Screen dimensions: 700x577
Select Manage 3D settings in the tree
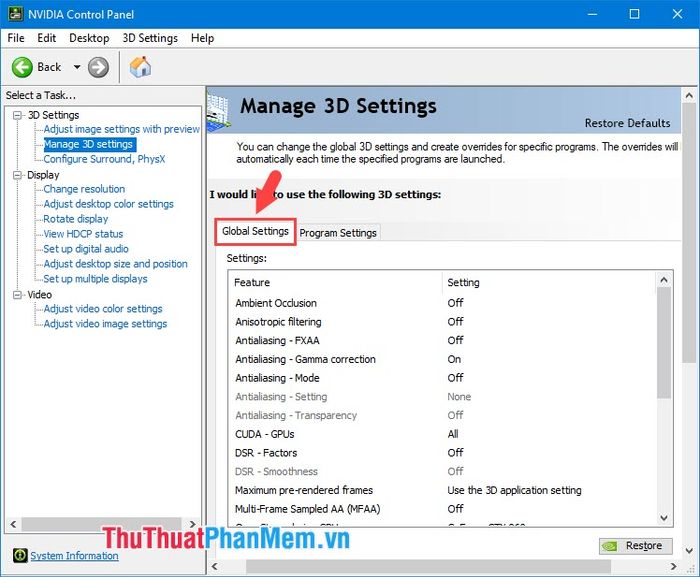coord(88,144)
